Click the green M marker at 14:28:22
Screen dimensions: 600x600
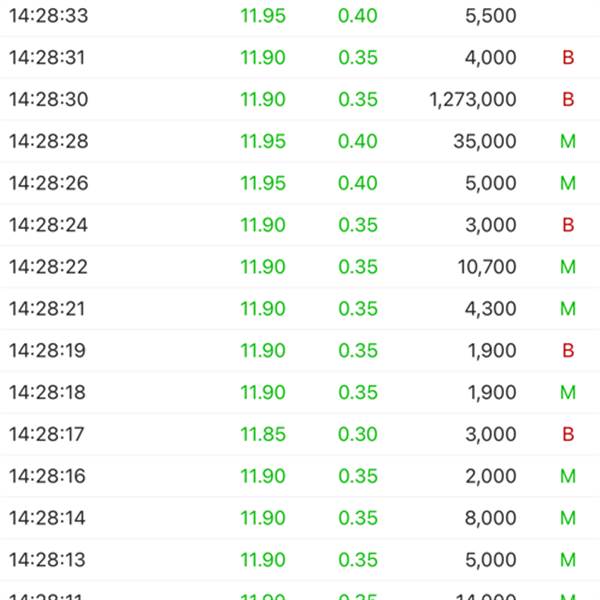coord(568,267)
